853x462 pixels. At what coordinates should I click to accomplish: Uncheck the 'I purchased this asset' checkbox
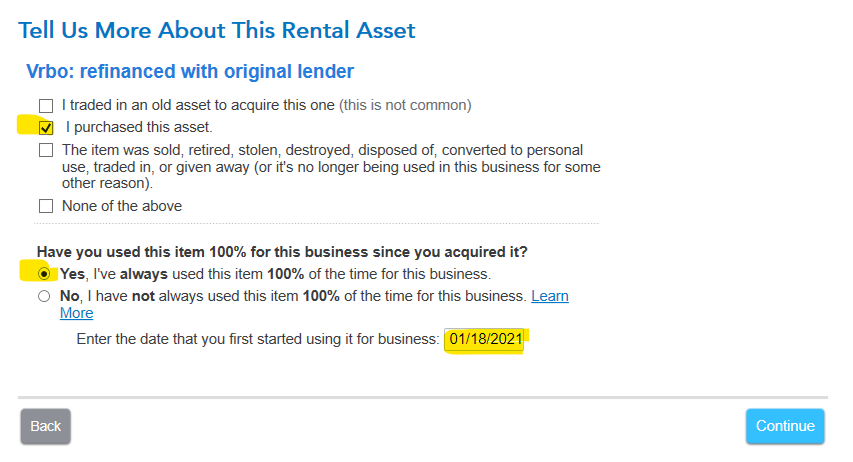tap(46, 128)
